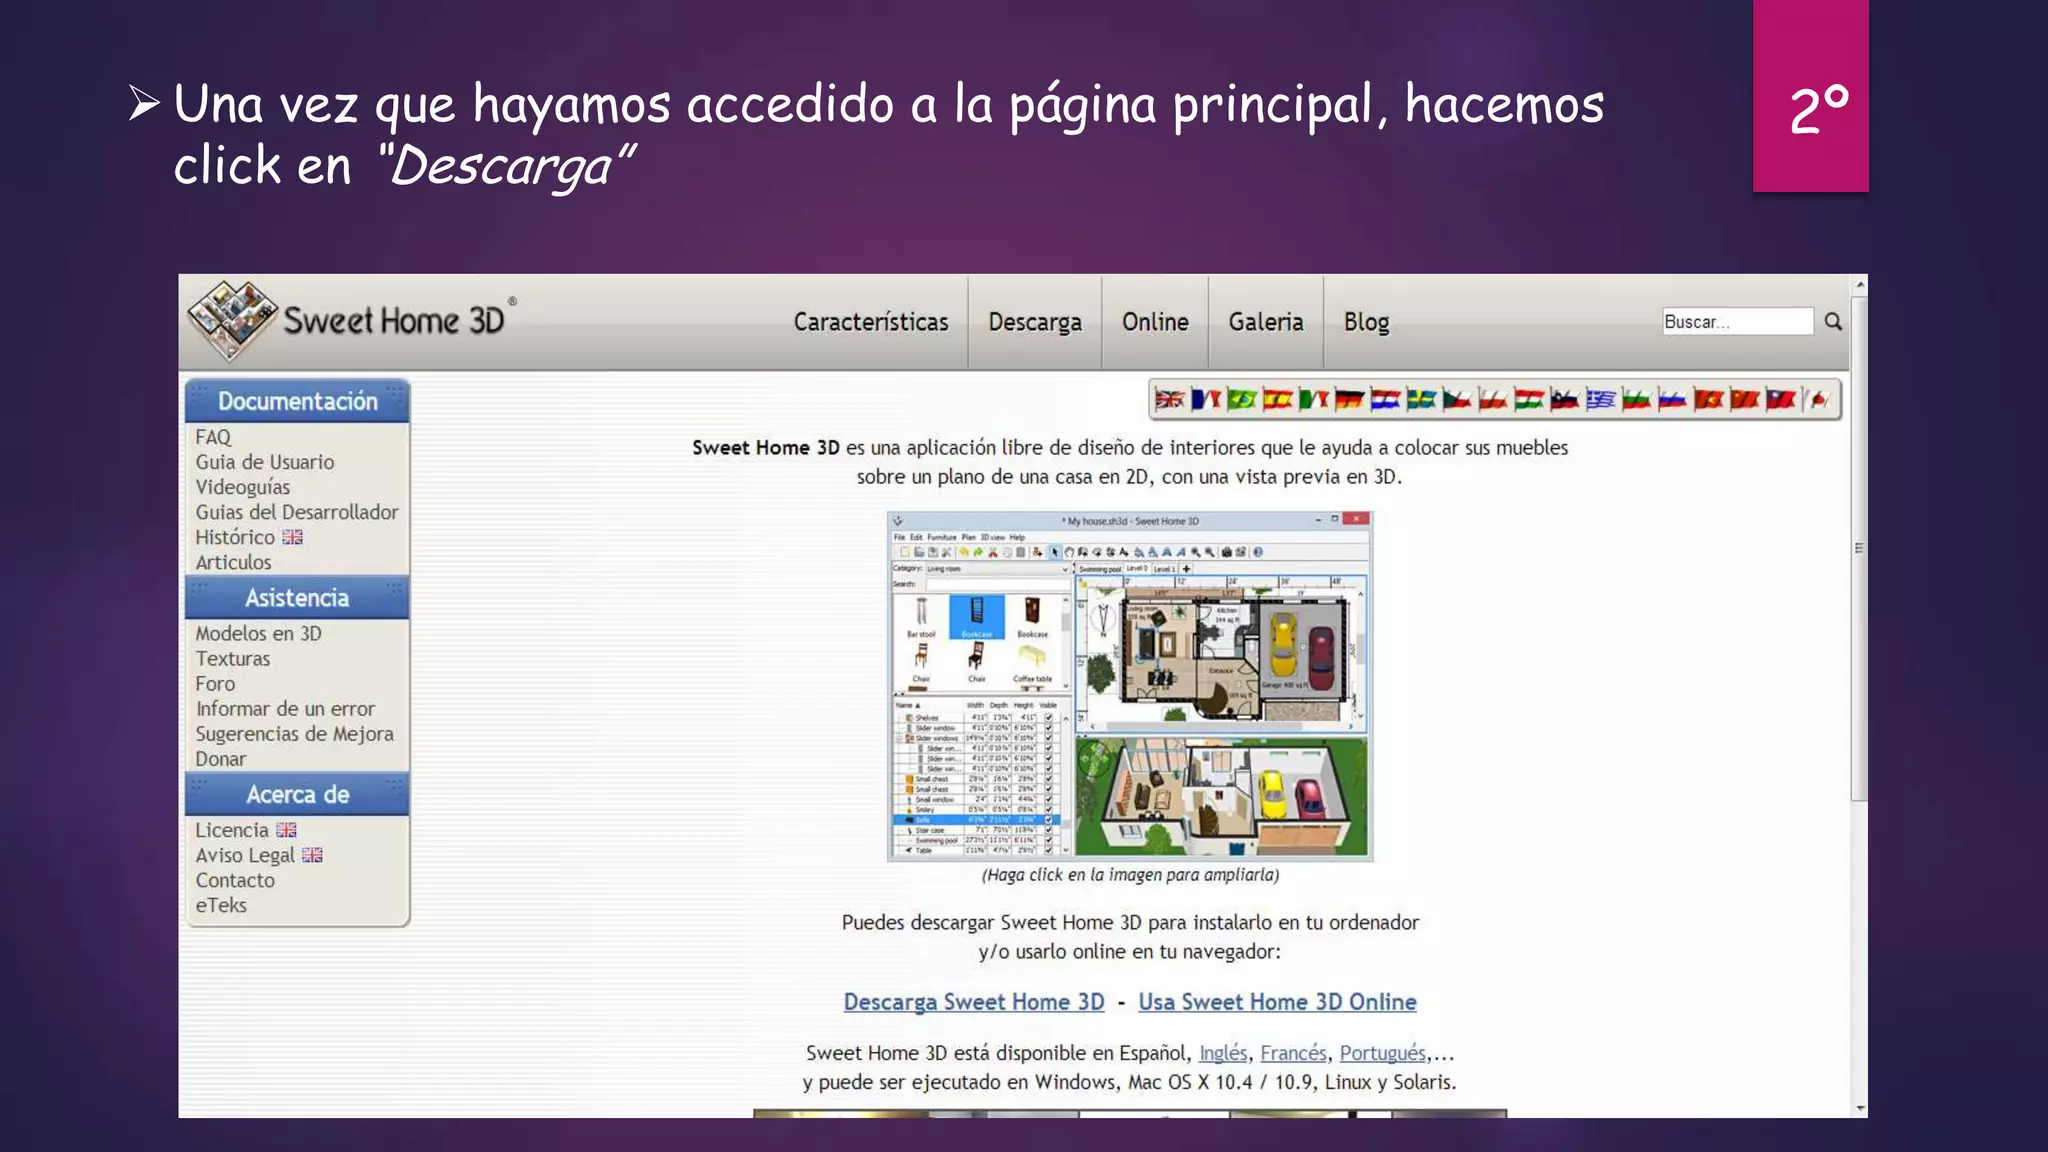Click Usa Sweet Home 3D Online link
Viewport: 2048px width, 1152px height.
point(1277,1002)
